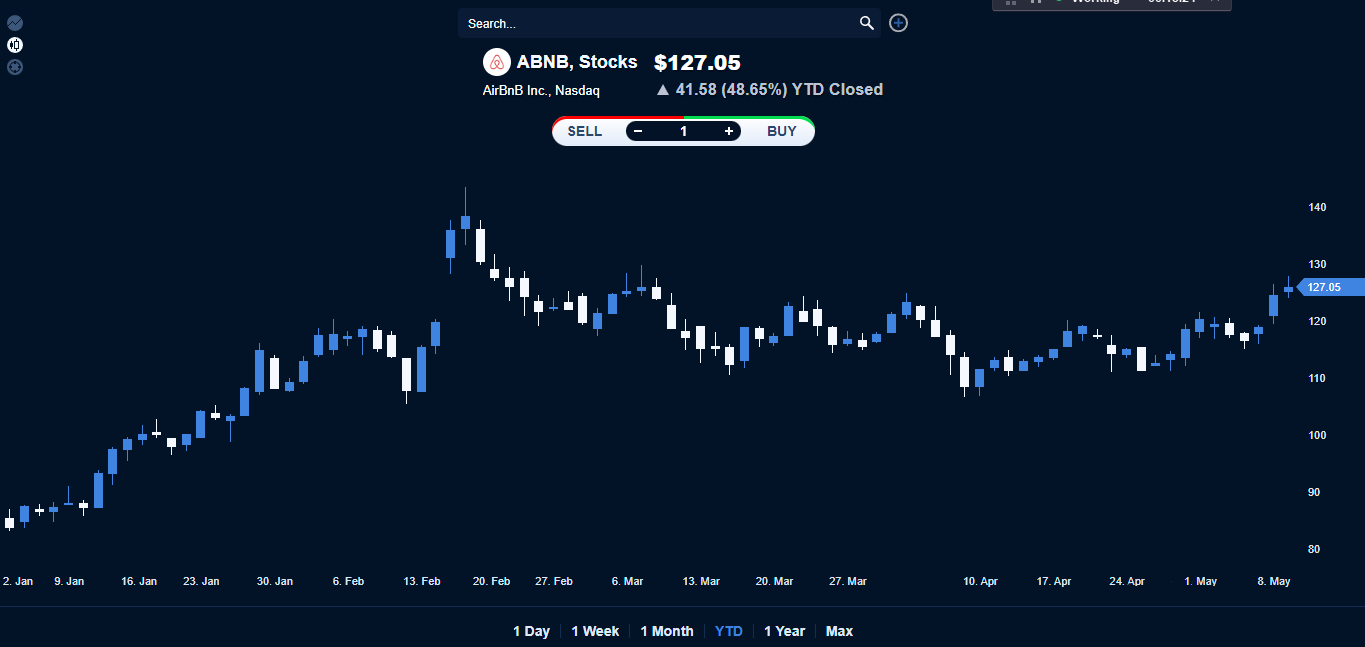Click the plus circle add icon
The height and width of the screenshot is (647, 1365).
899,23
